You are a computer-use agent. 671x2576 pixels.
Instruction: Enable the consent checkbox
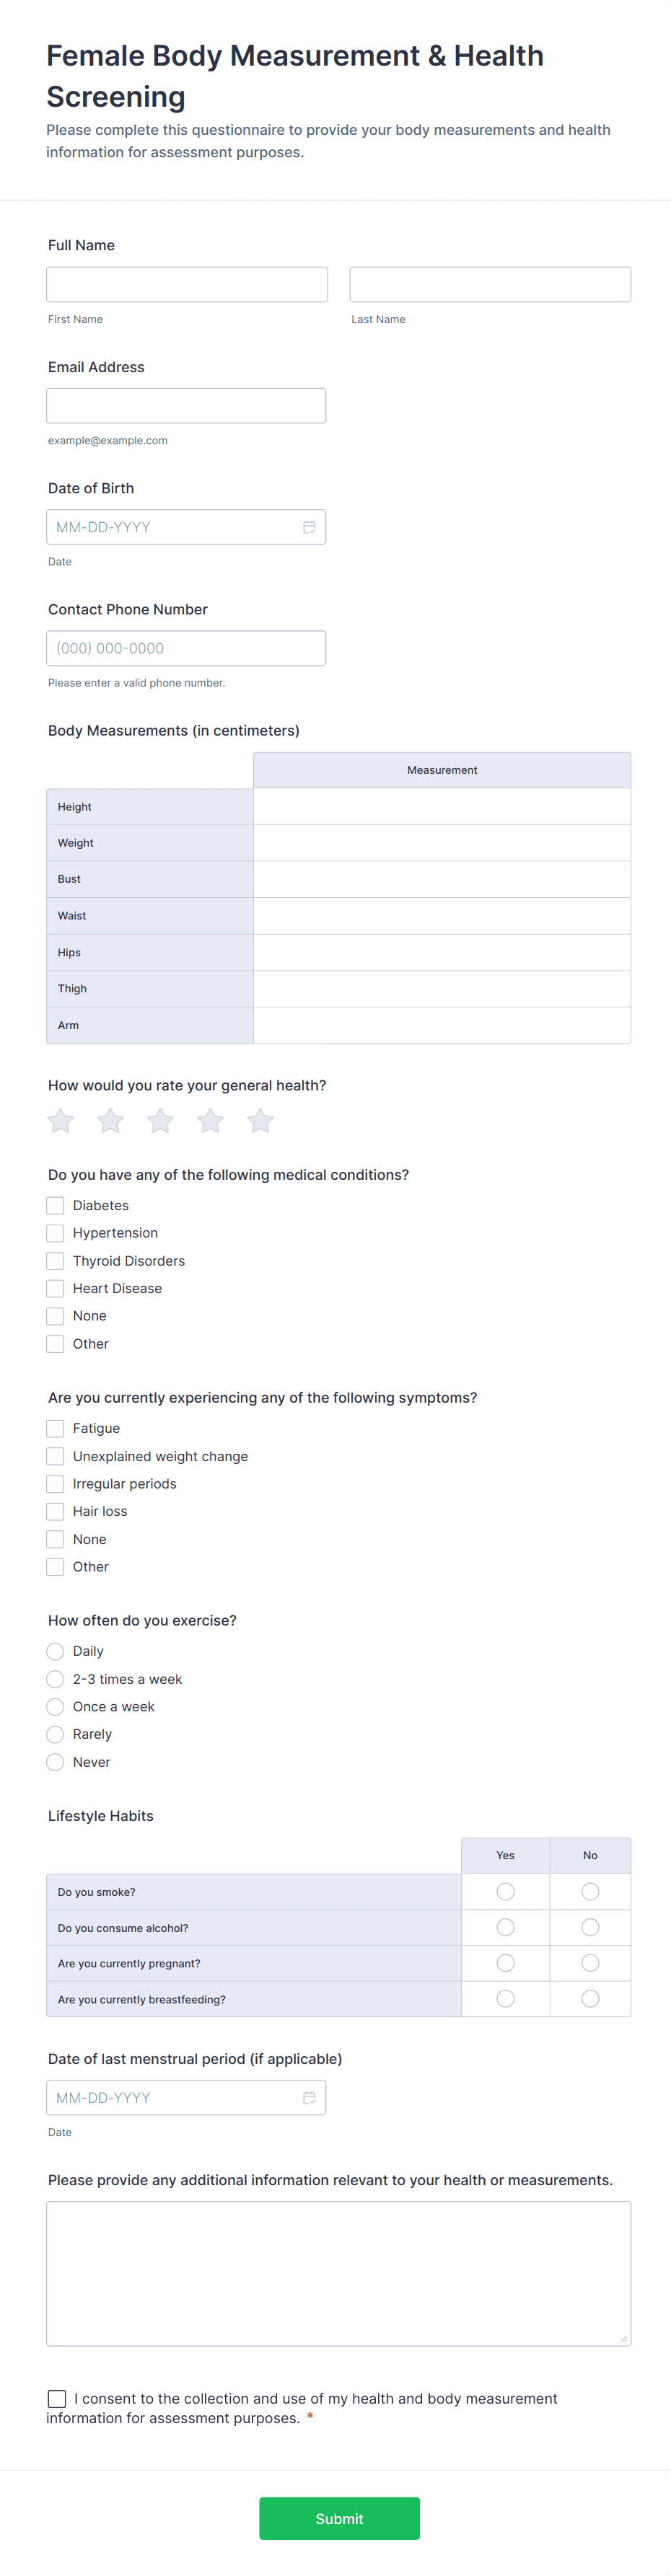[57, 2398]
